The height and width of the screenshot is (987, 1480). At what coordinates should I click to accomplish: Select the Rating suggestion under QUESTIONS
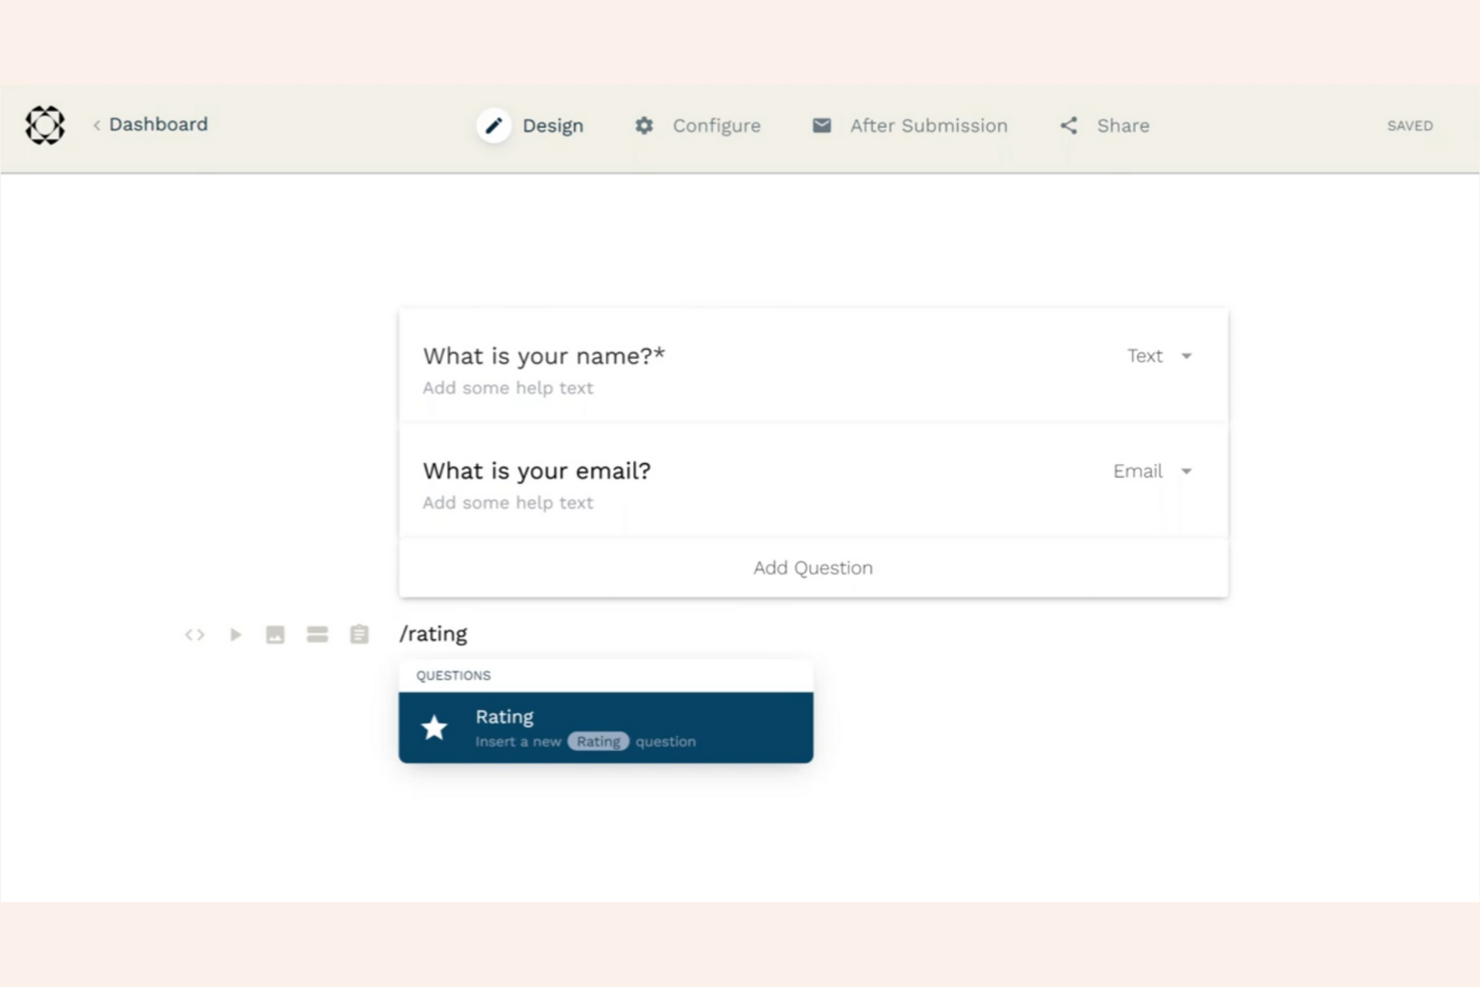(605, 727)
